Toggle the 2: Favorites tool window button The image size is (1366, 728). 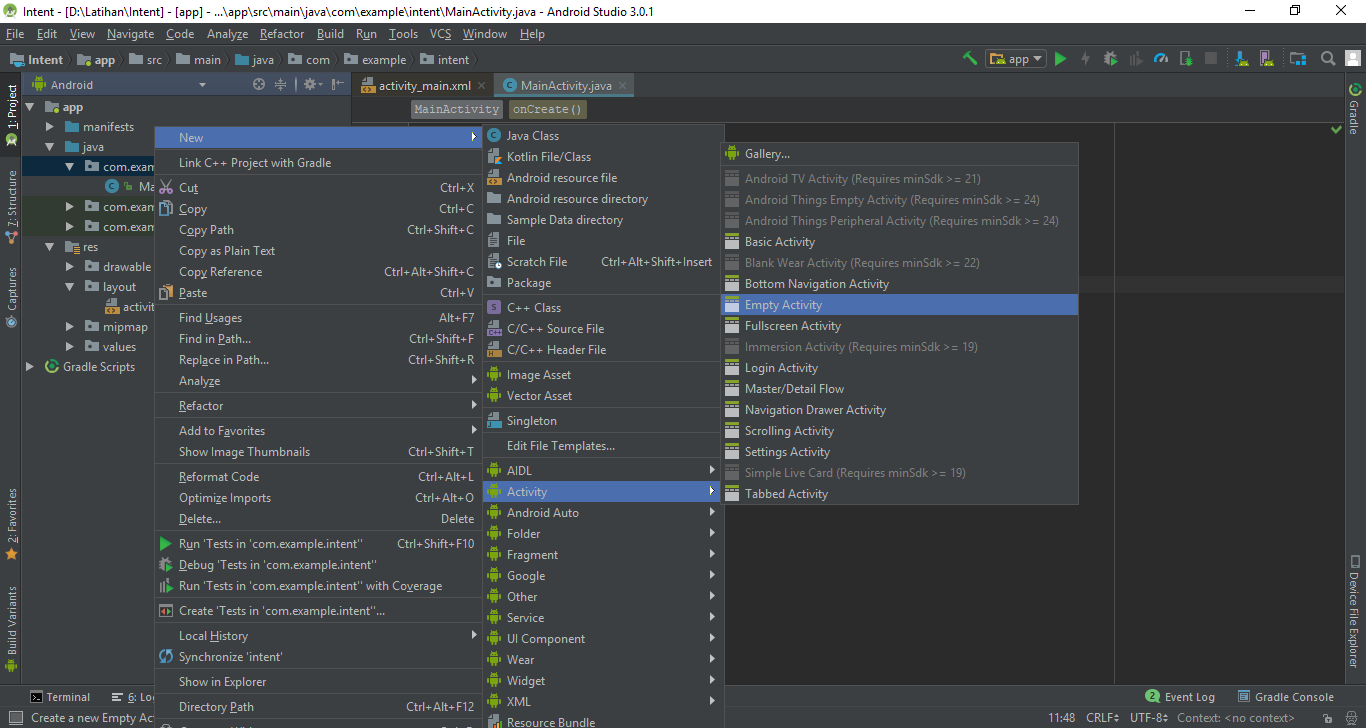pyautogui.click(x=12, y=524)
